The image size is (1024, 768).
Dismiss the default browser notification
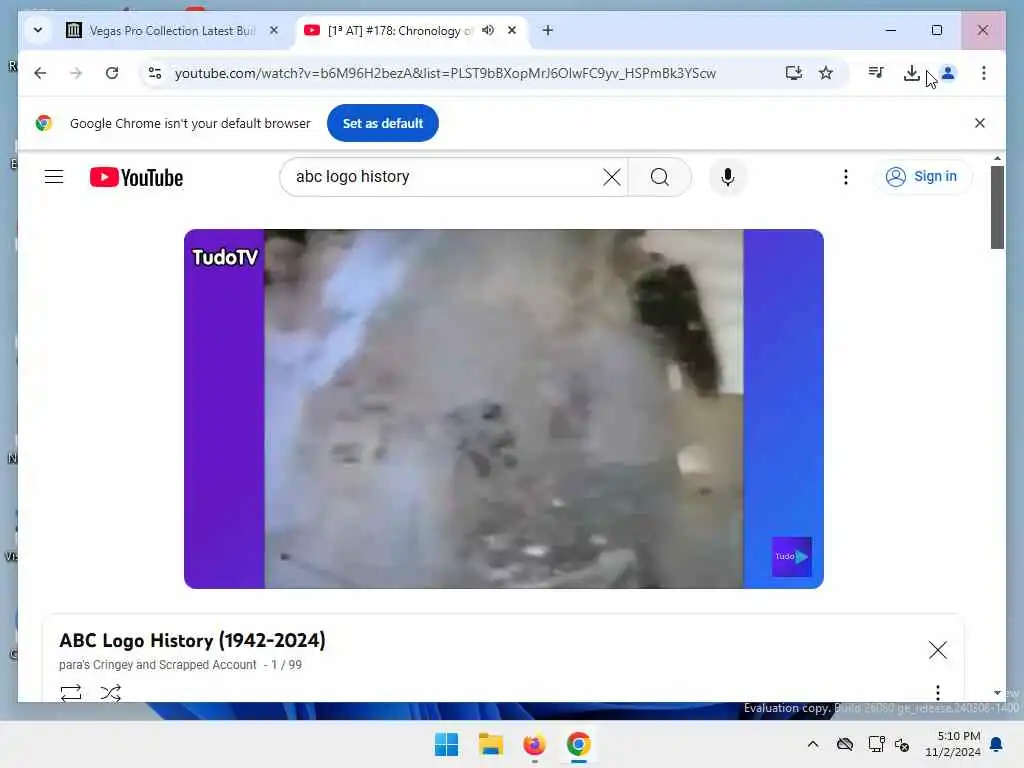tap(980, 123)
